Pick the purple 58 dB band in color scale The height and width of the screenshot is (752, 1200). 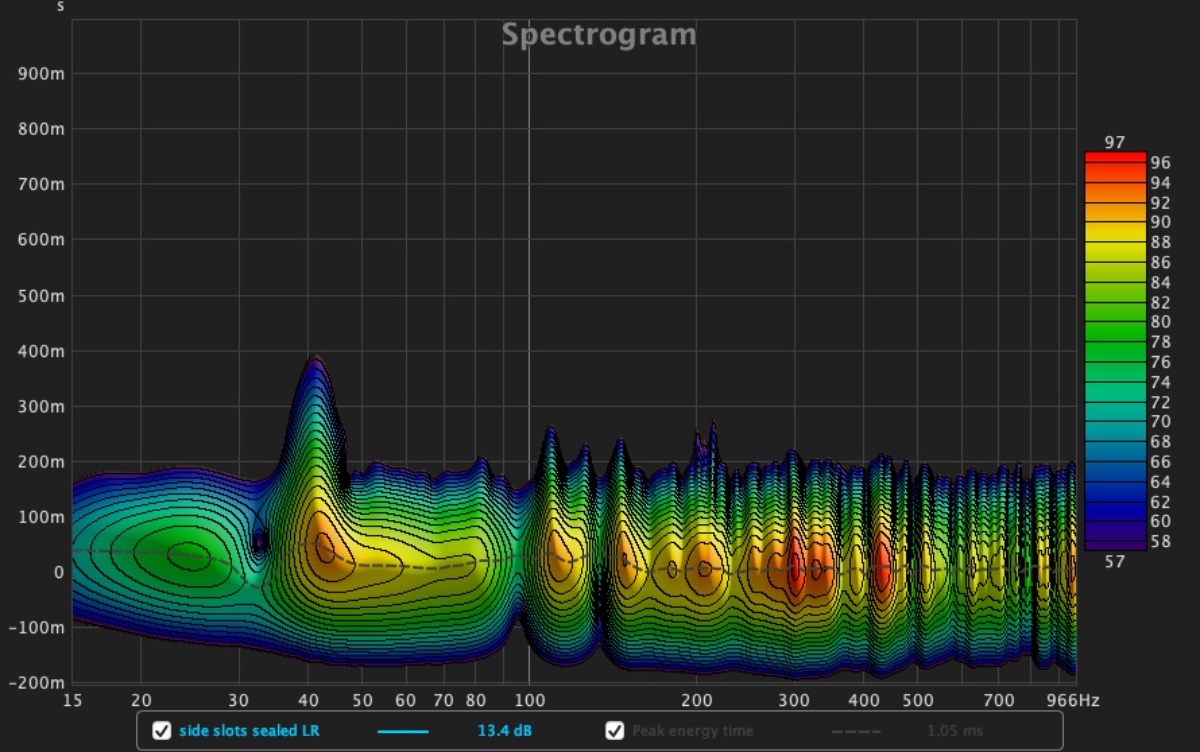(1115, 541)
